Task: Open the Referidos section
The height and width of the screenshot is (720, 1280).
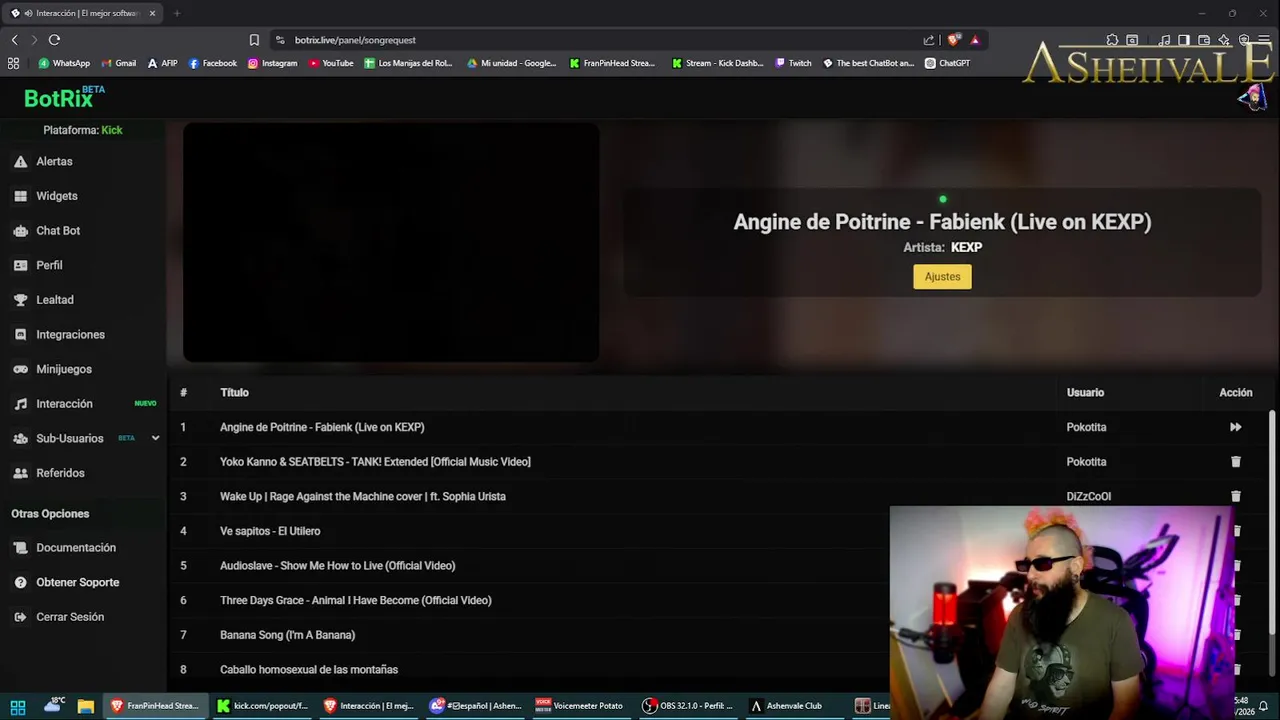Action: 60,473
